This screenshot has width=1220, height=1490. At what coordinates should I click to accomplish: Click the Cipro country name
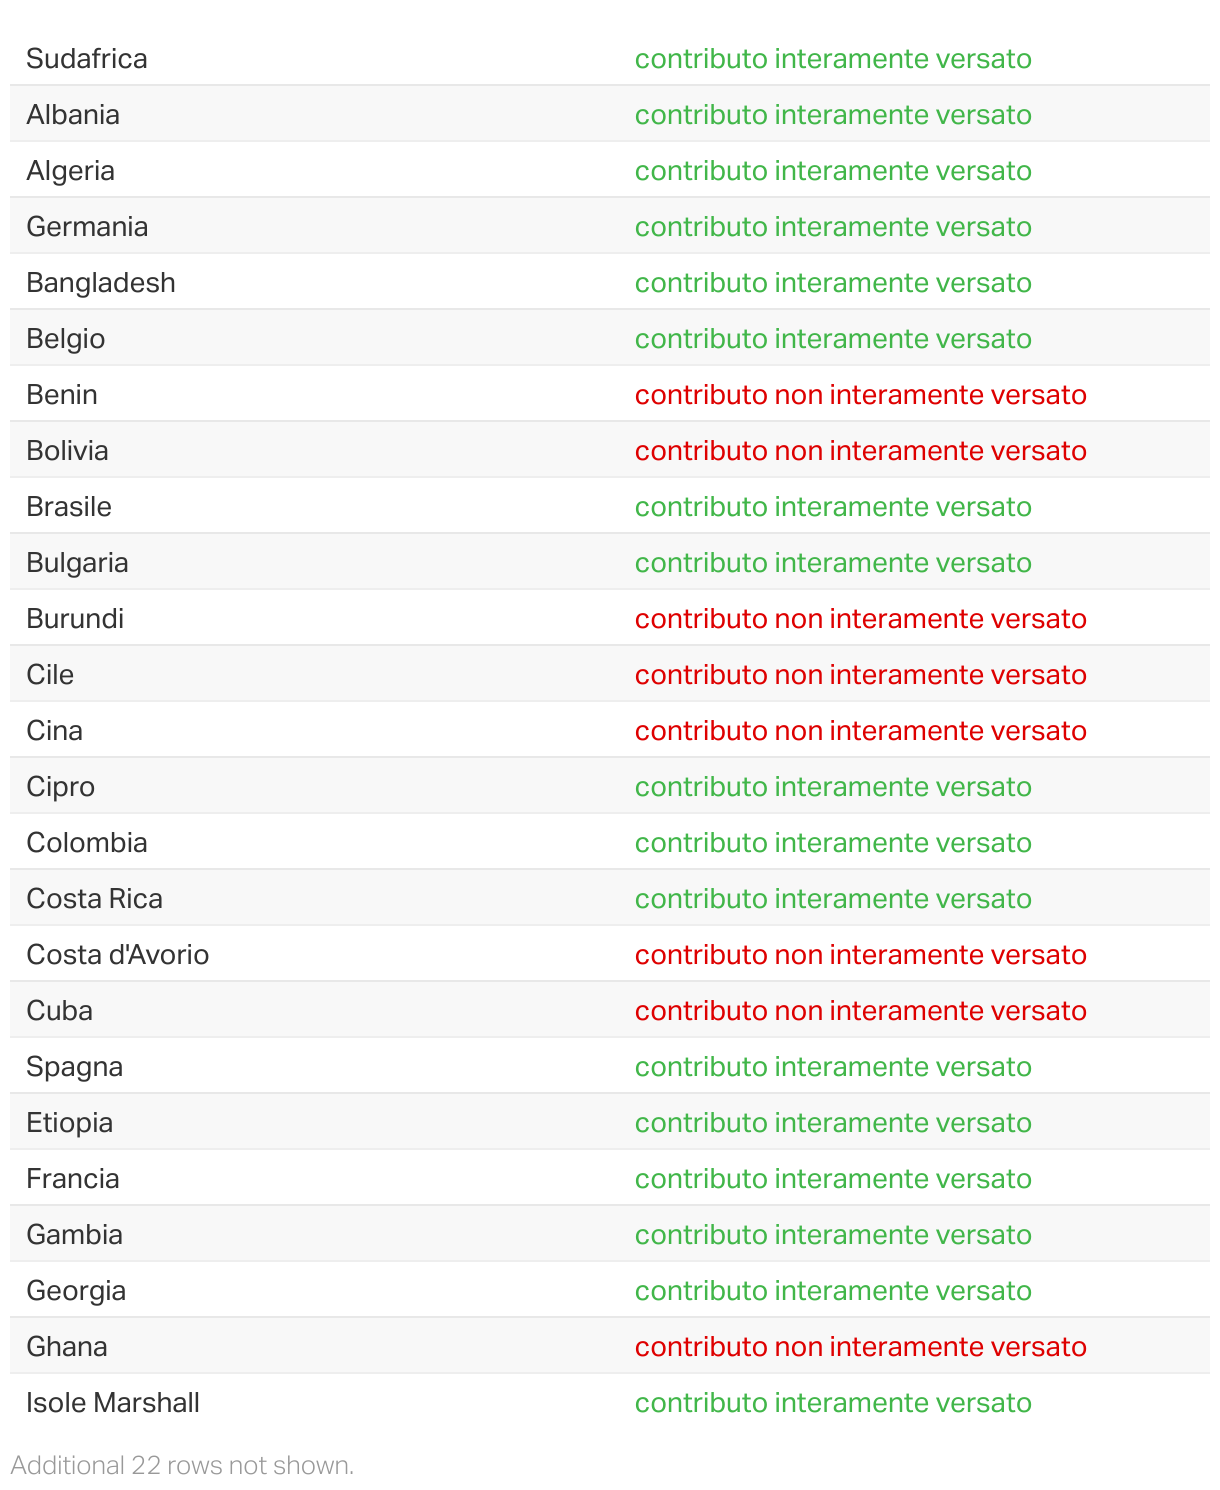tap(60, 787)
